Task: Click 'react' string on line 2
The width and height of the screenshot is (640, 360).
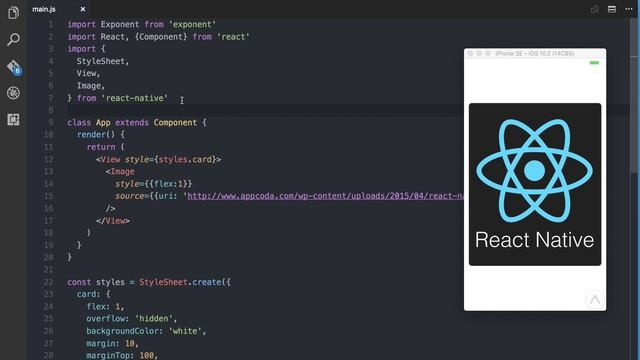Action: (x=233, y=37)
